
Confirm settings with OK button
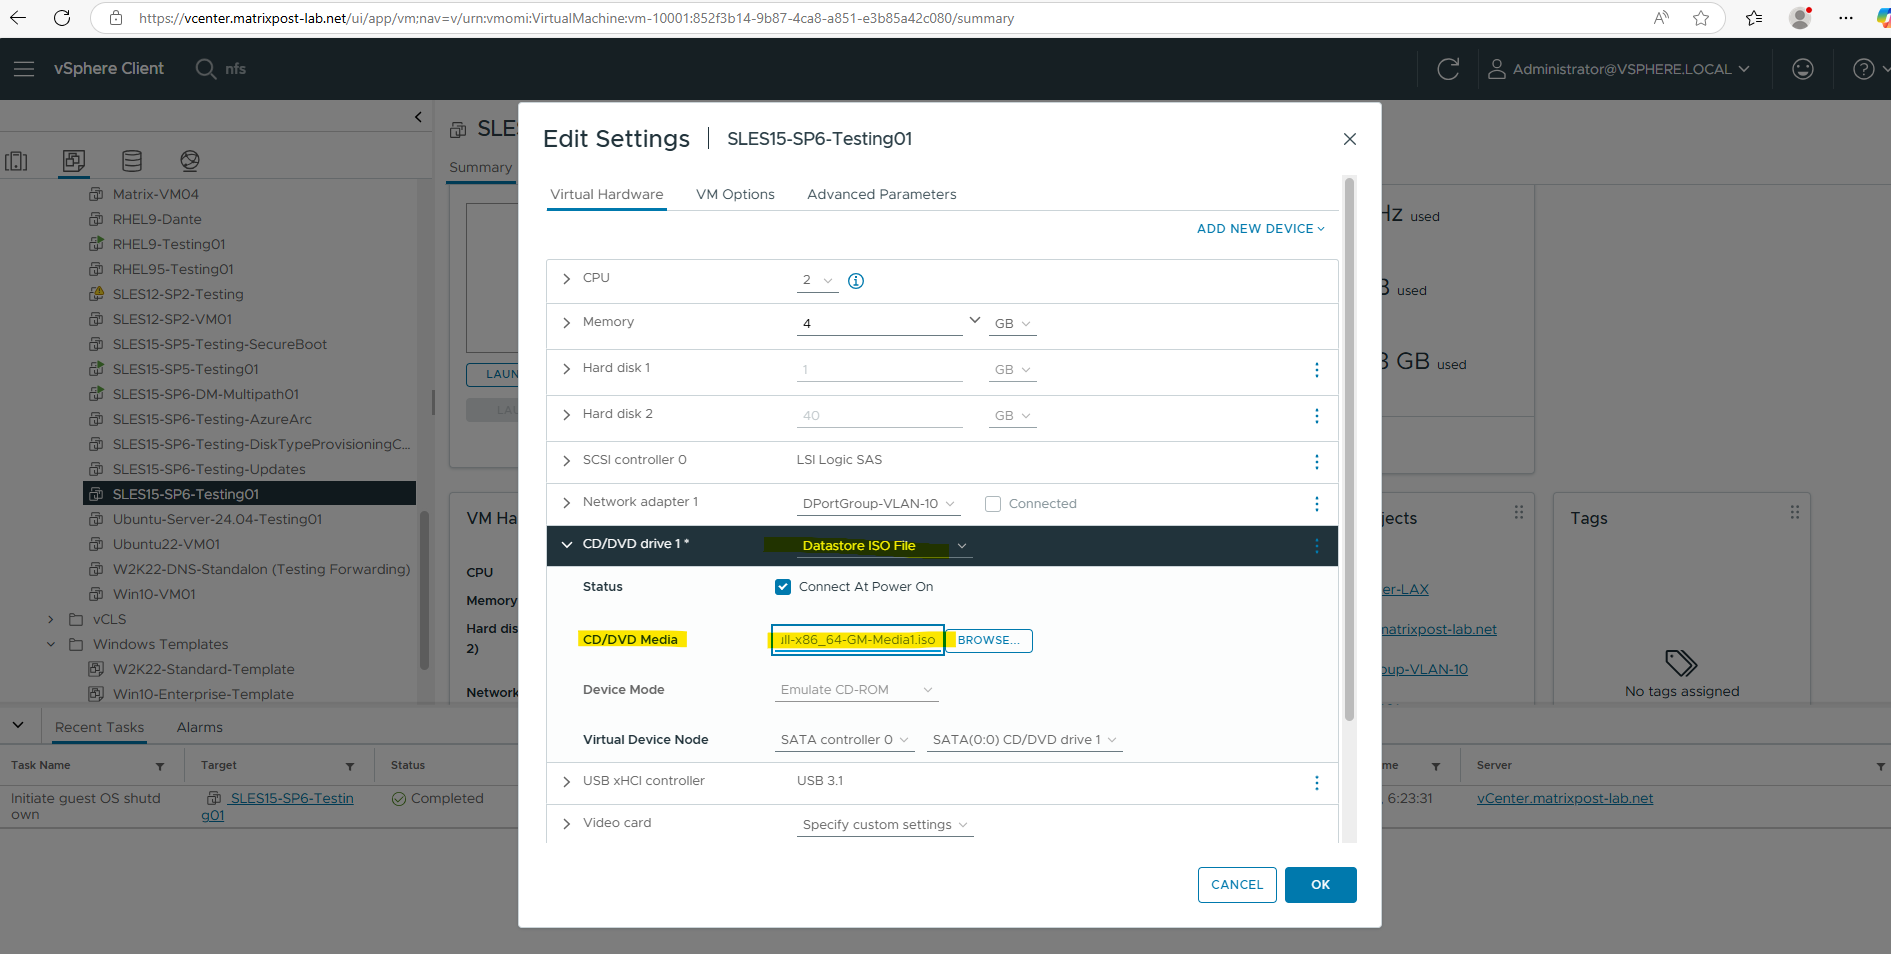1320,885
